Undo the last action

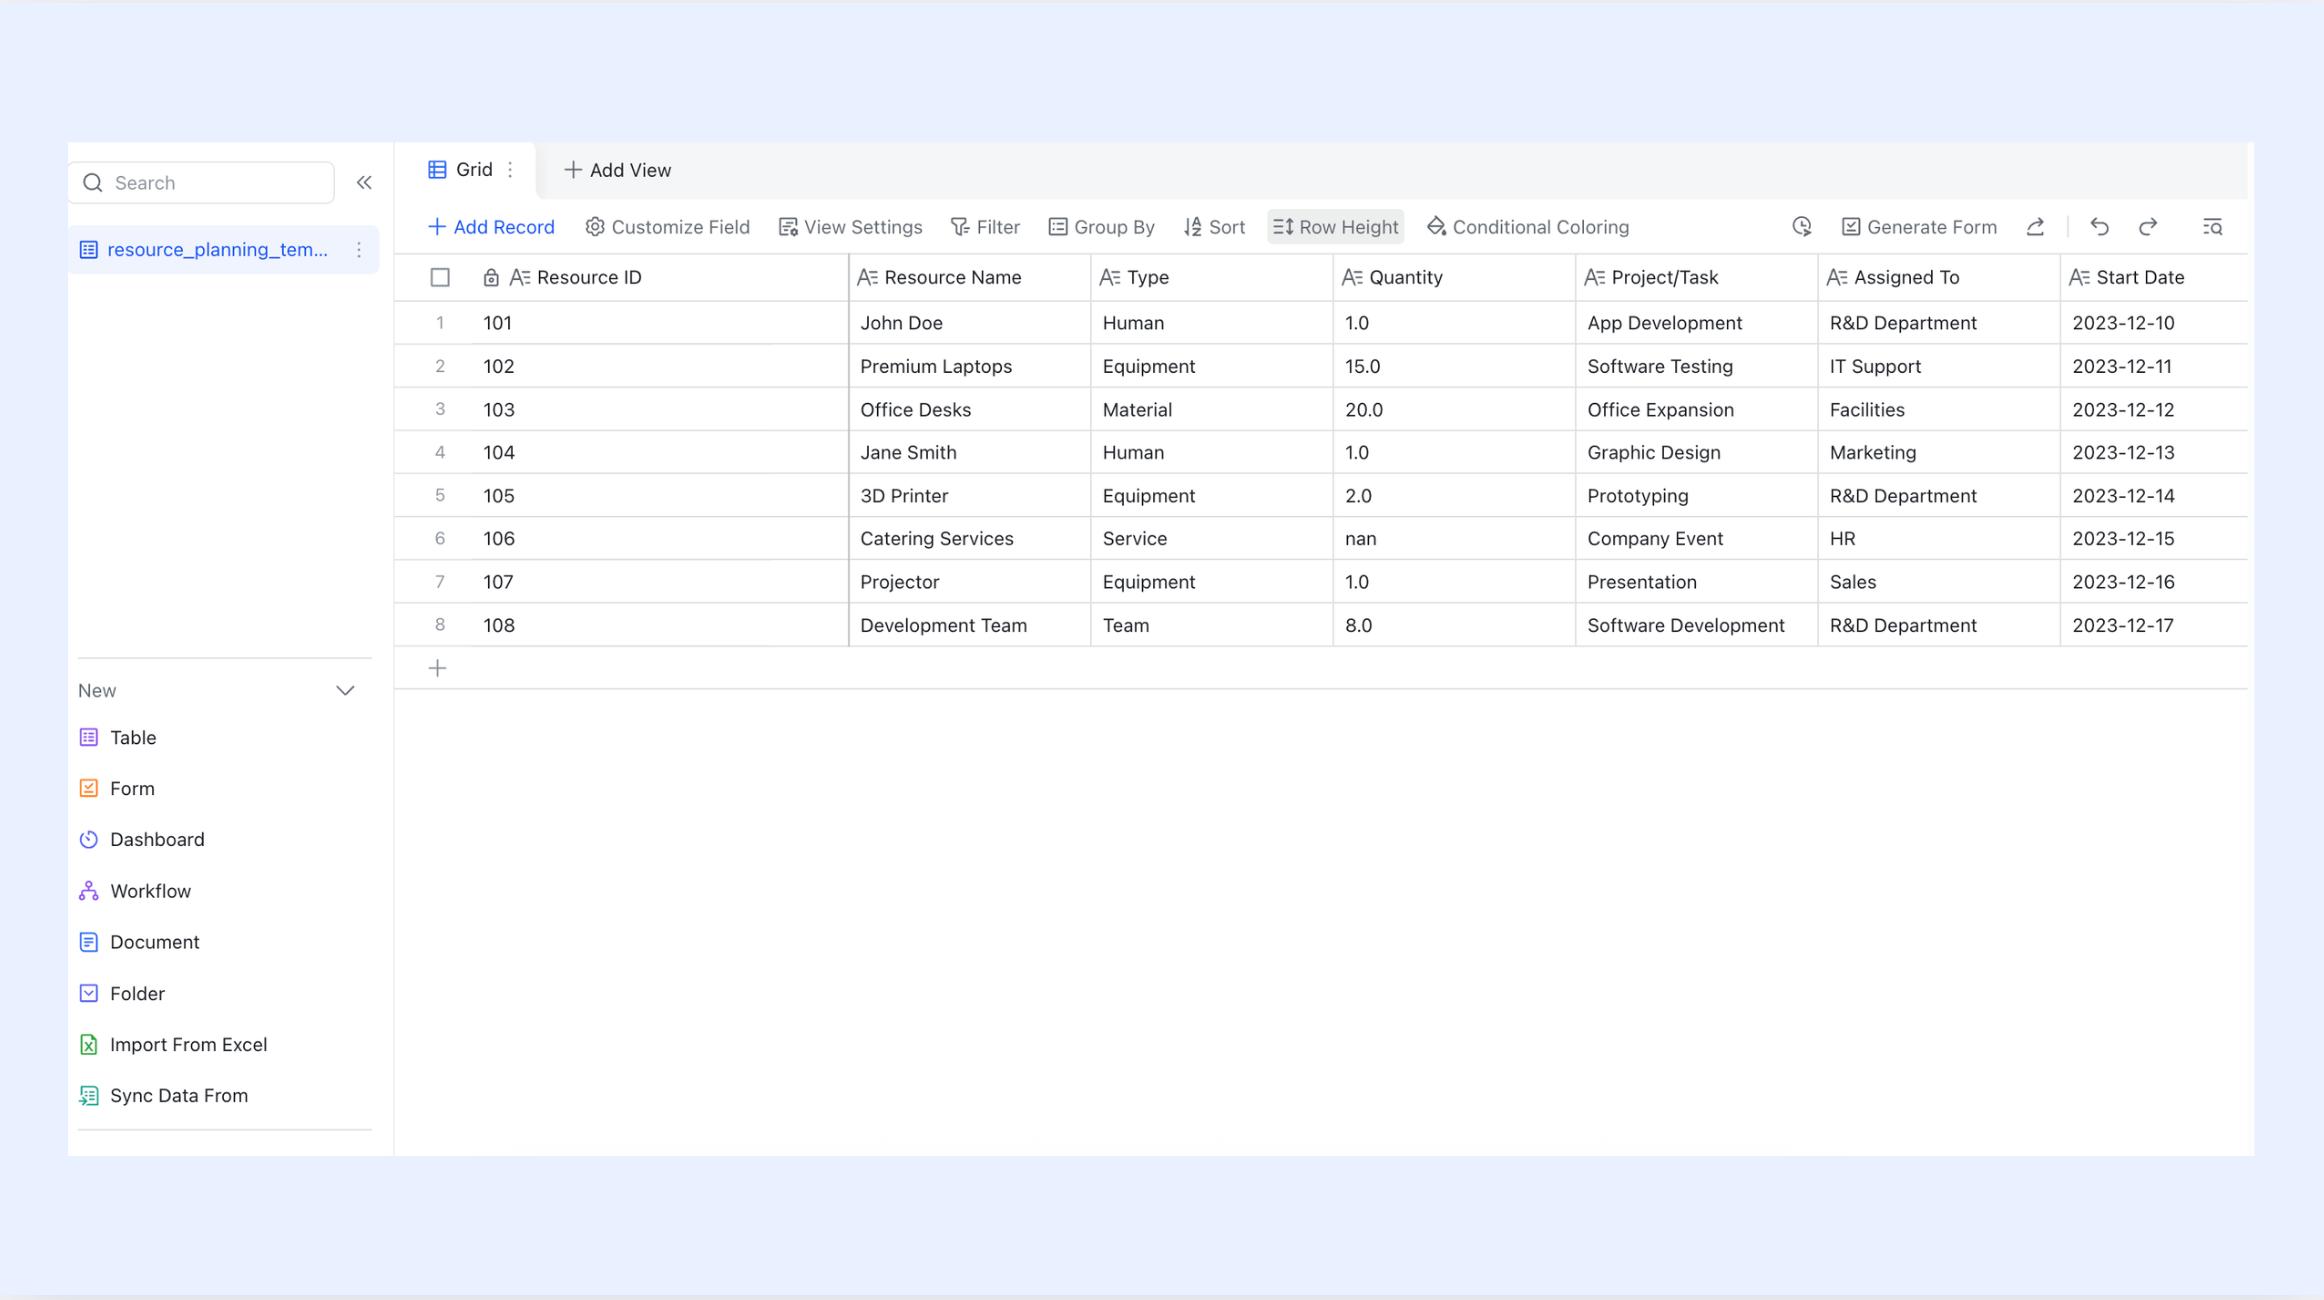click(2099, 227)
